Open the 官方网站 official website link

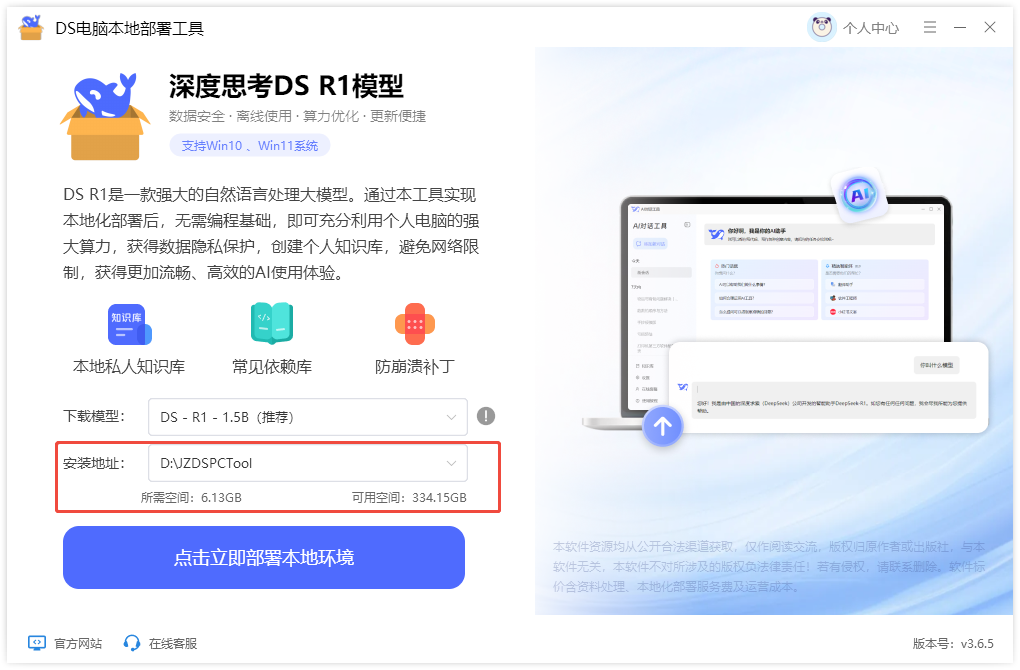(x=65, y=643)
